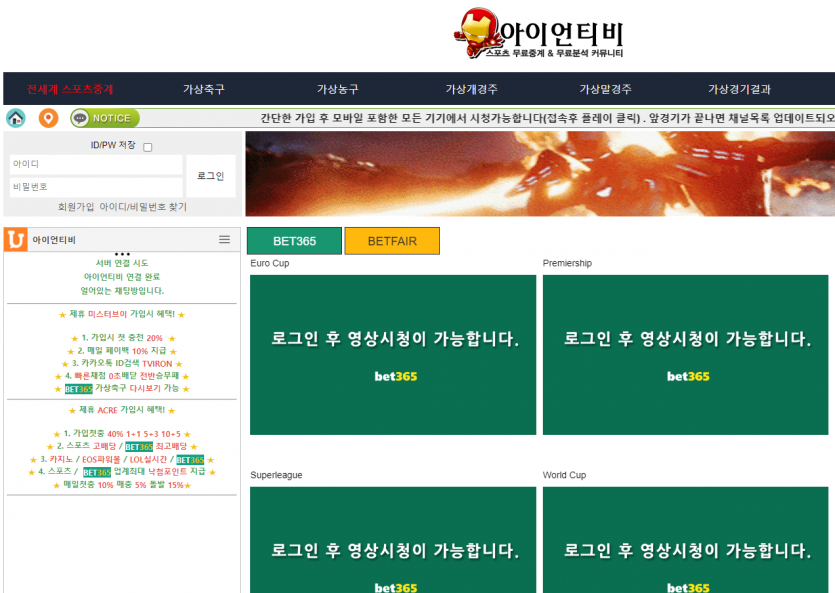
Task: Click the 매일첫충 10% 매충 5% line
Action: coord(122,485)
